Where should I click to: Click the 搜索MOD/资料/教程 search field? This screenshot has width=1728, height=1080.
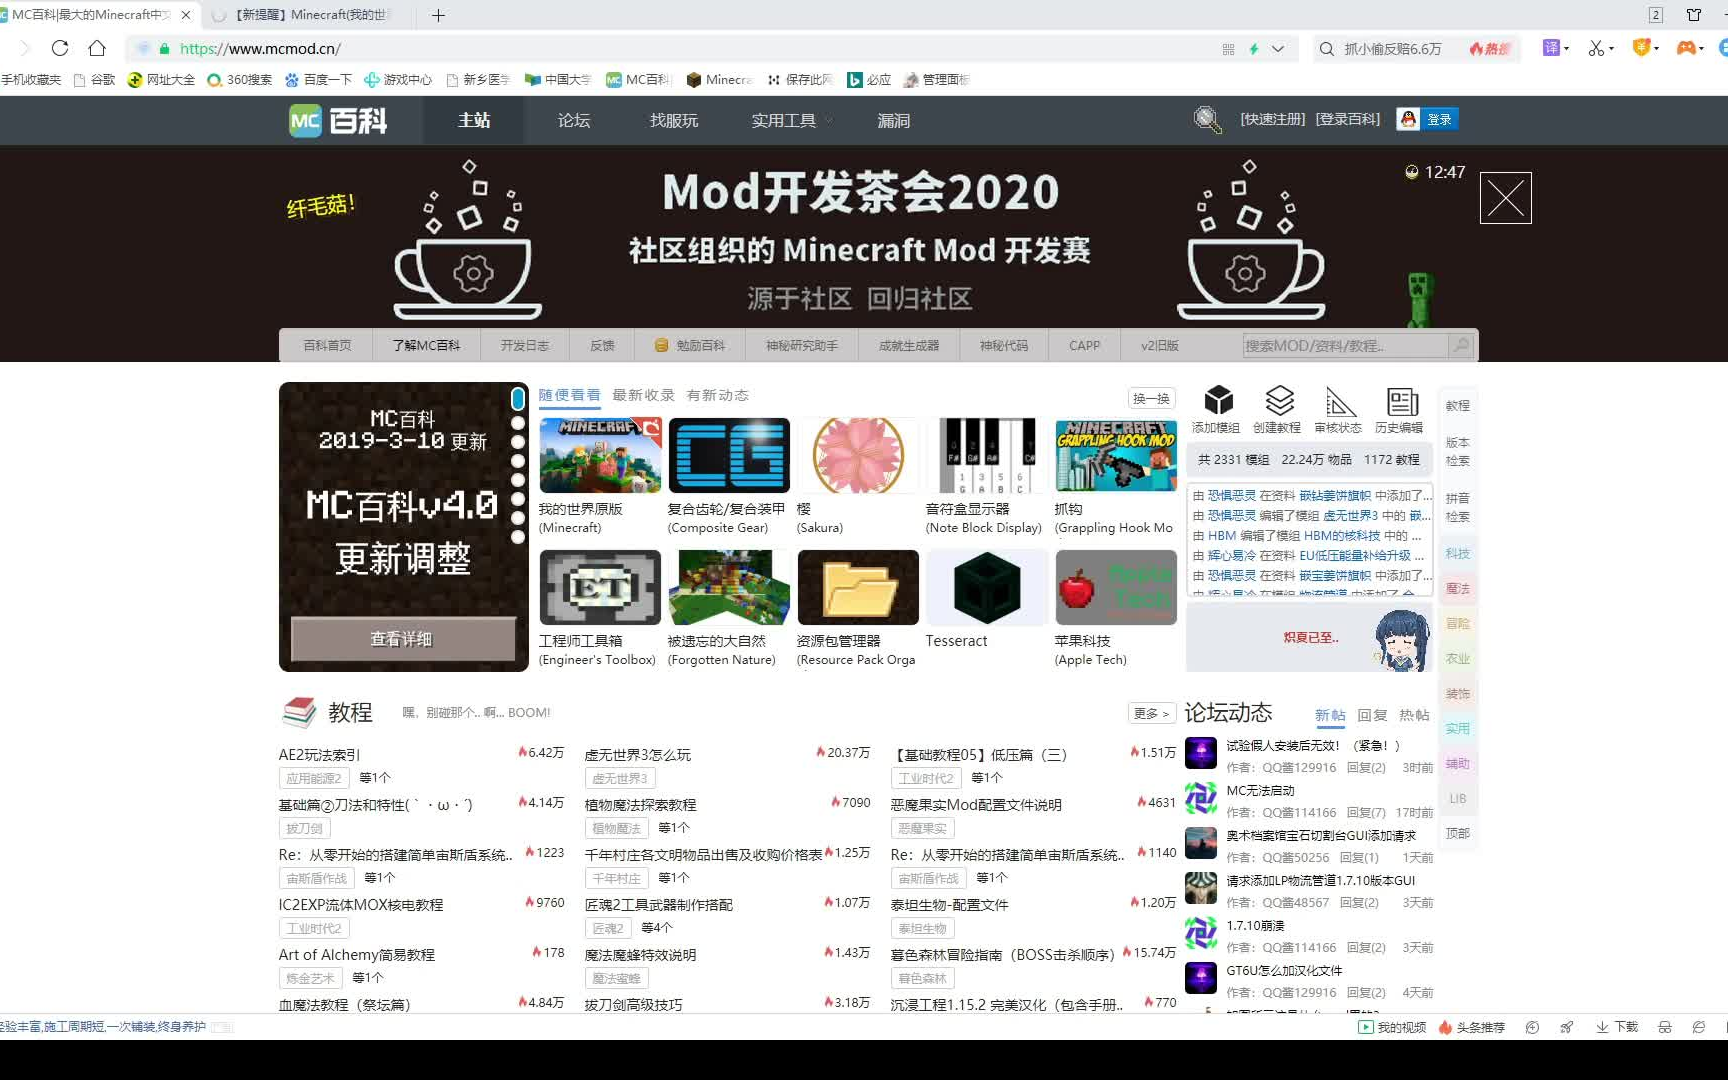(x=1345, y=345)
